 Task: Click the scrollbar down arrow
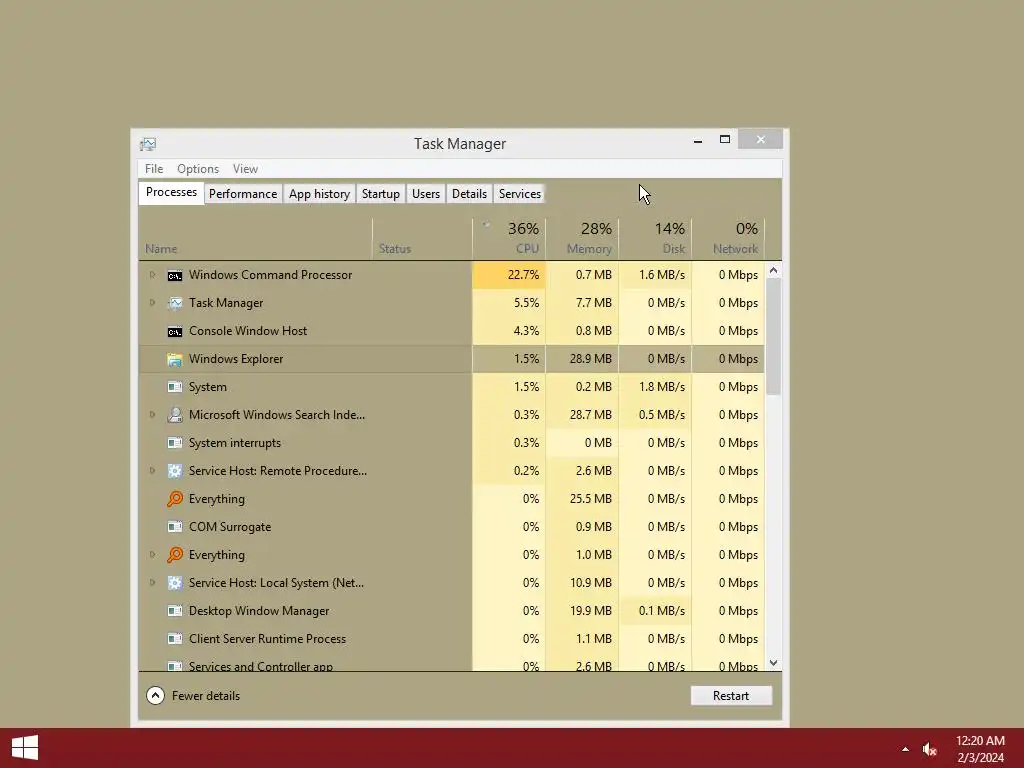pos(773,663)
